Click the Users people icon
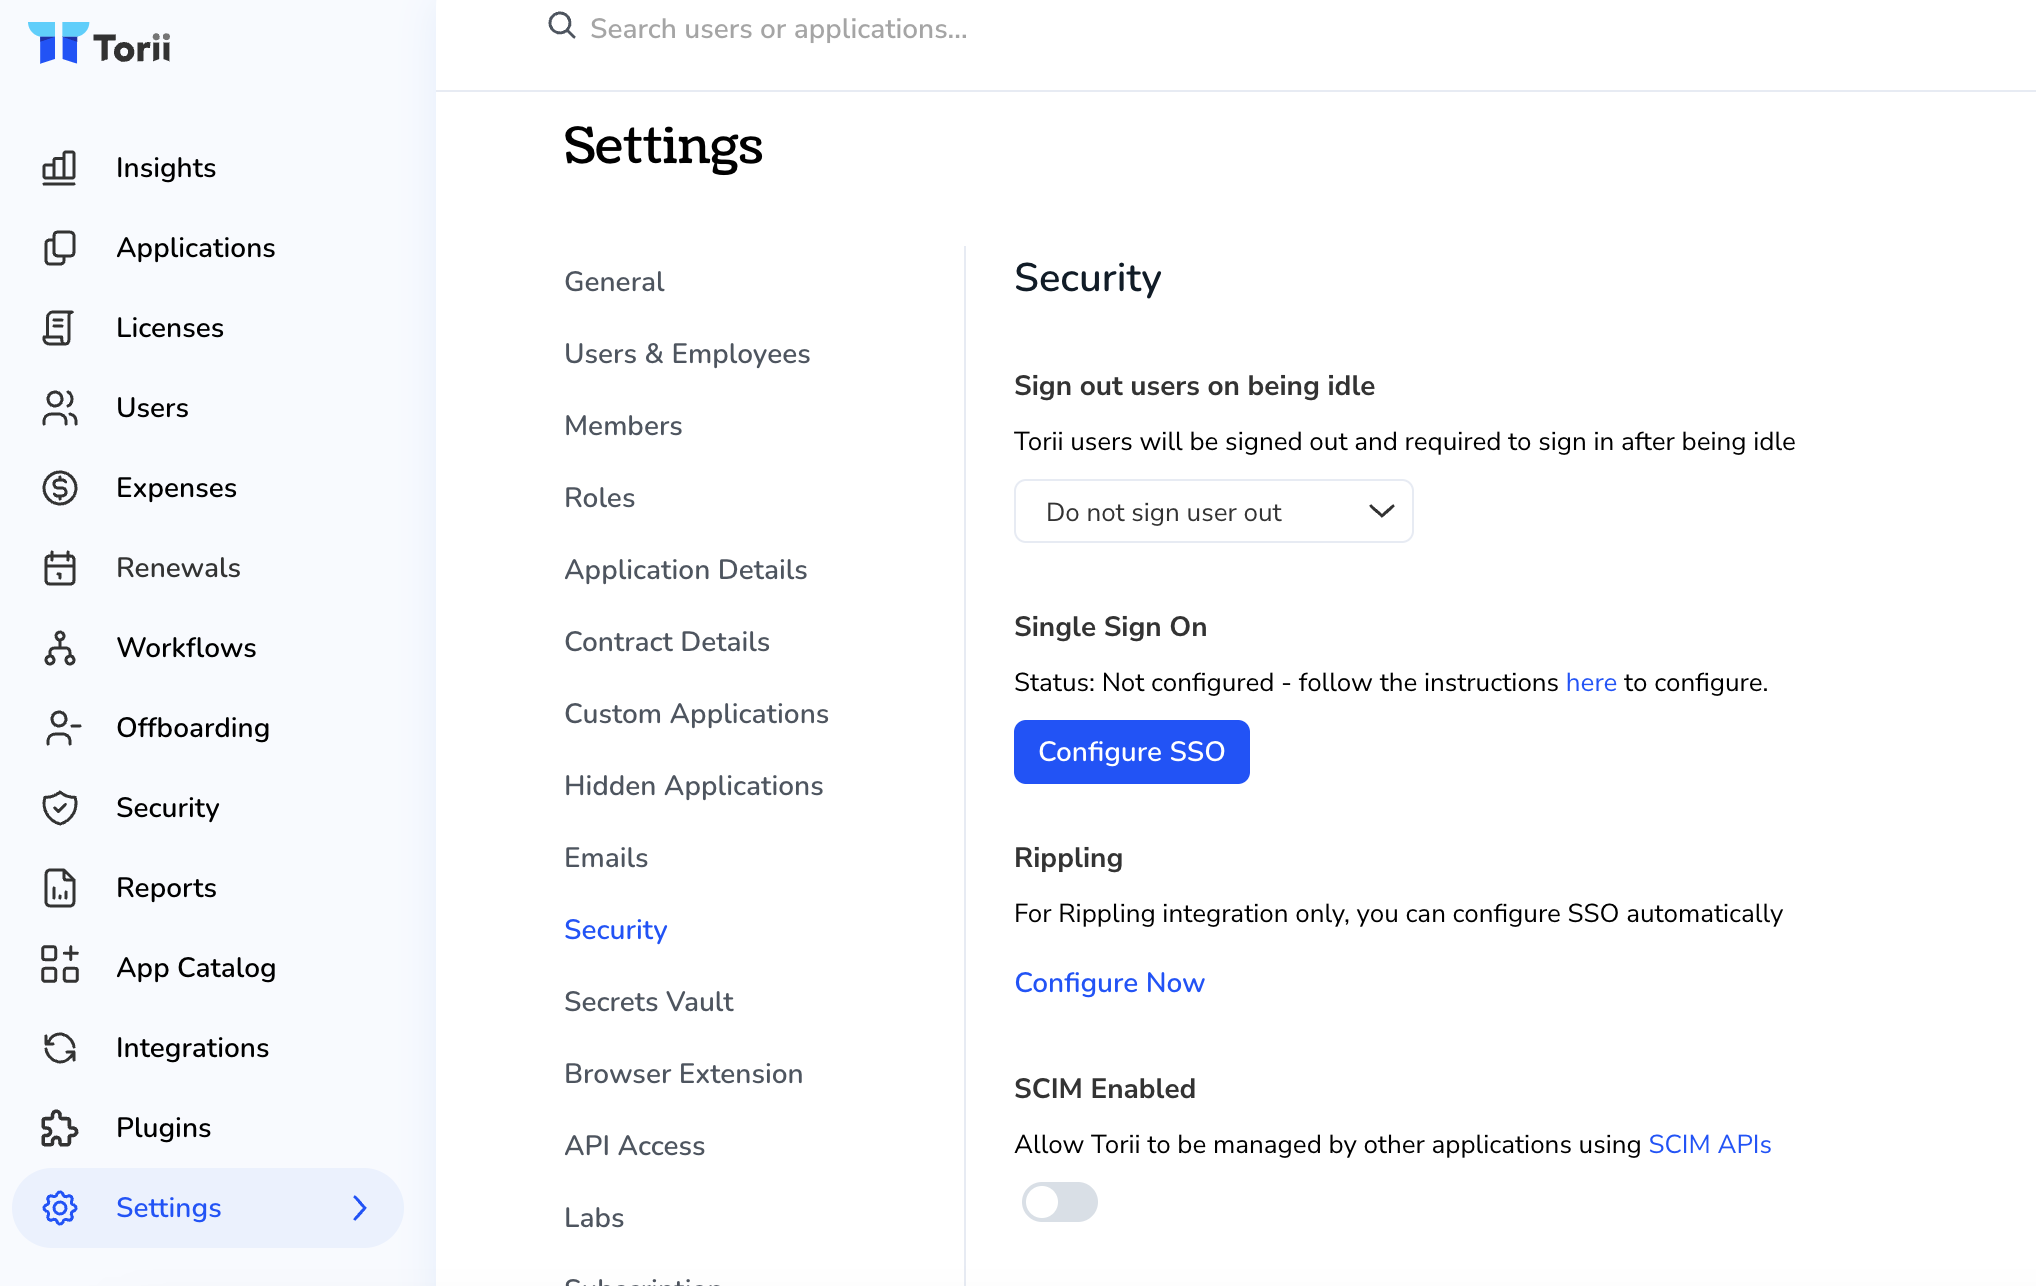This screenshot has height=1286, width=2036. 59,408
